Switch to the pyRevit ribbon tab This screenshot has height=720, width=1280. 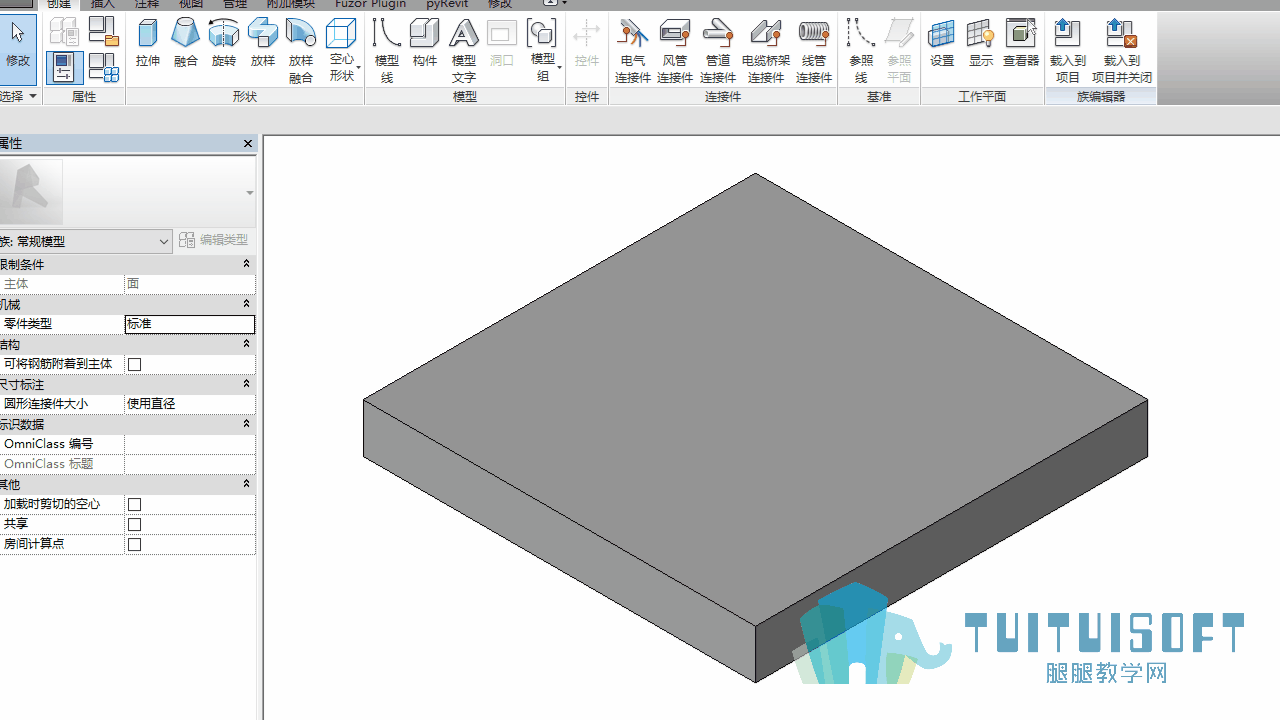[447, 4]
